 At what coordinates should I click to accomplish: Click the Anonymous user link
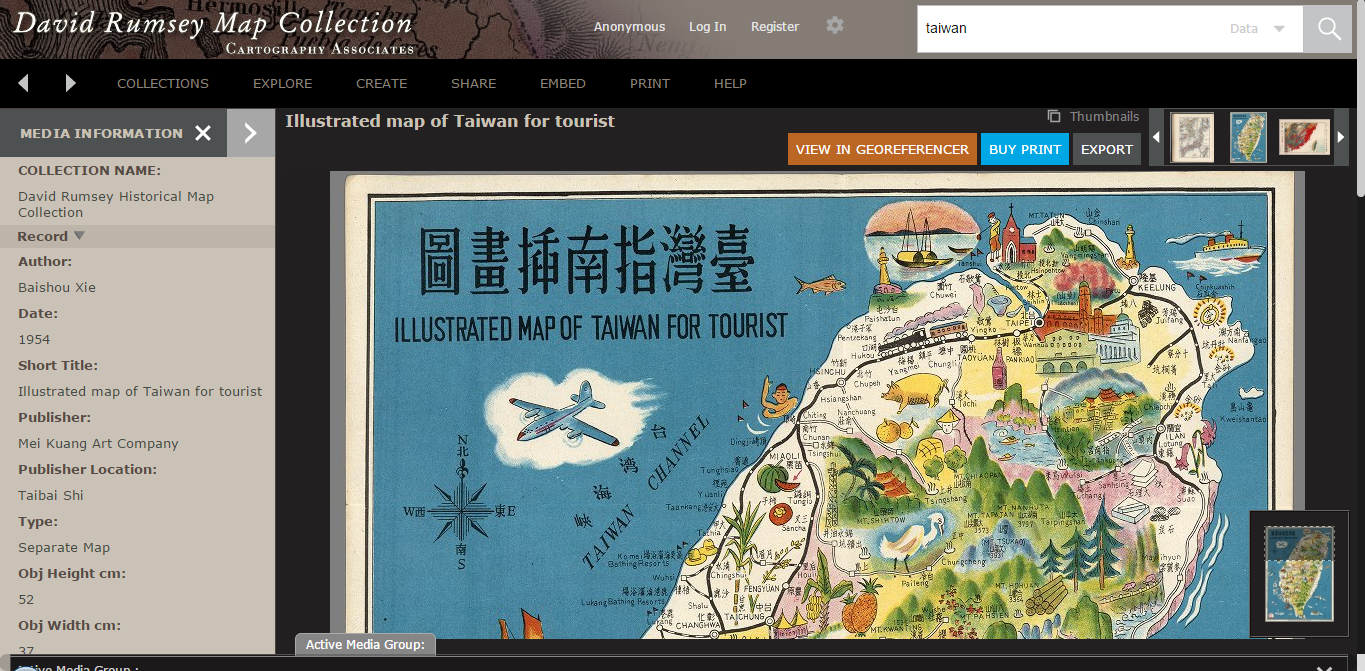point(629,27)
